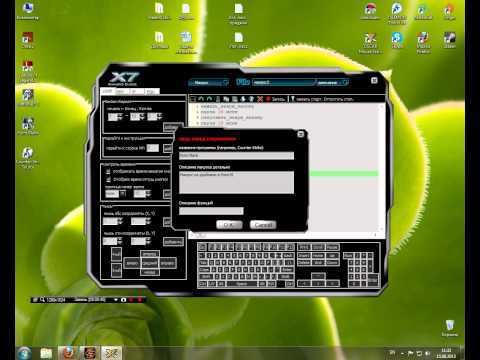Expand the program name combo box

236,155
